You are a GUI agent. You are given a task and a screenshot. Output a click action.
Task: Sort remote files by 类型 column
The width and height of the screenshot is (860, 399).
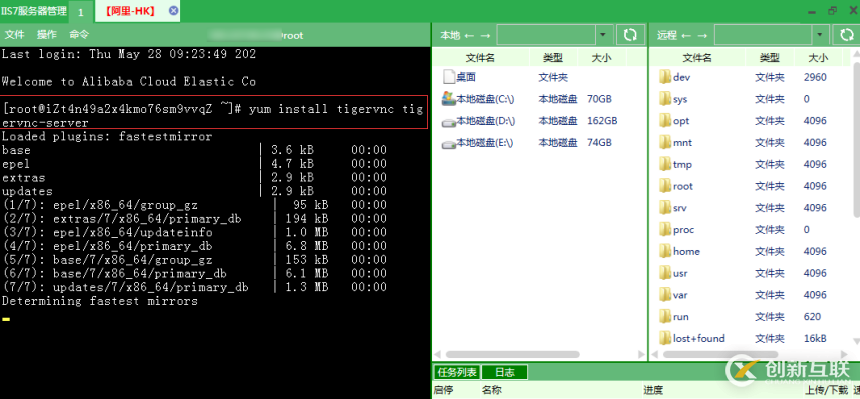pos(770,57)
